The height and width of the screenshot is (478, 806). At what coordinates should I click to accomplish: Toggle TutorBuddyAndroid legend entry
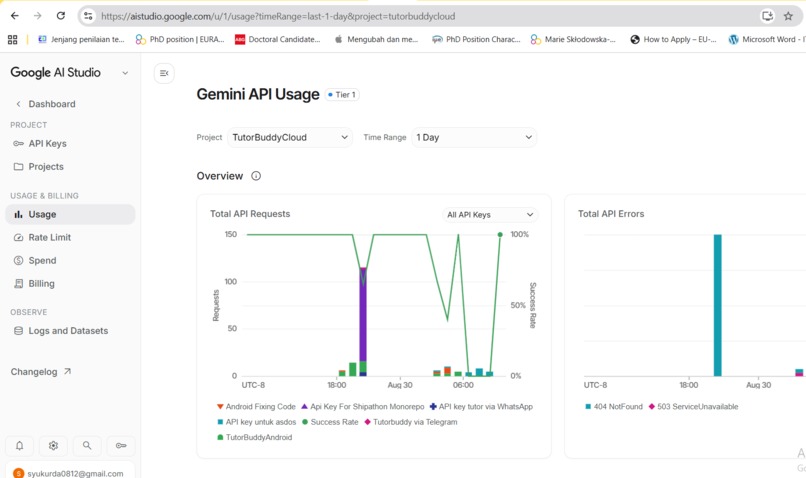click(x=254, y=437)
